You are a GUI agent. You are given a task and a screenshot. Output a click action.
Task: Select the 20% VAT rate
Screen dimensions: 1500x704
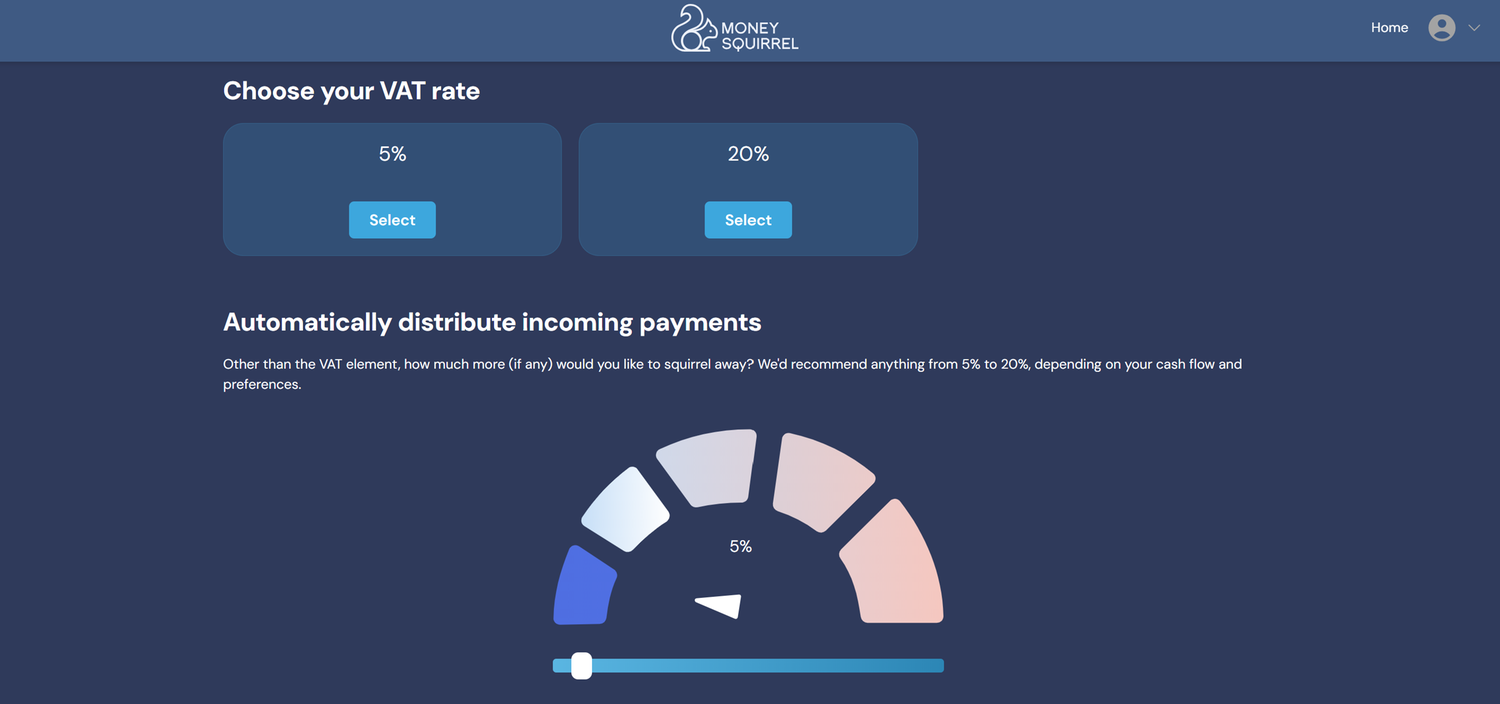pos(748,220)
